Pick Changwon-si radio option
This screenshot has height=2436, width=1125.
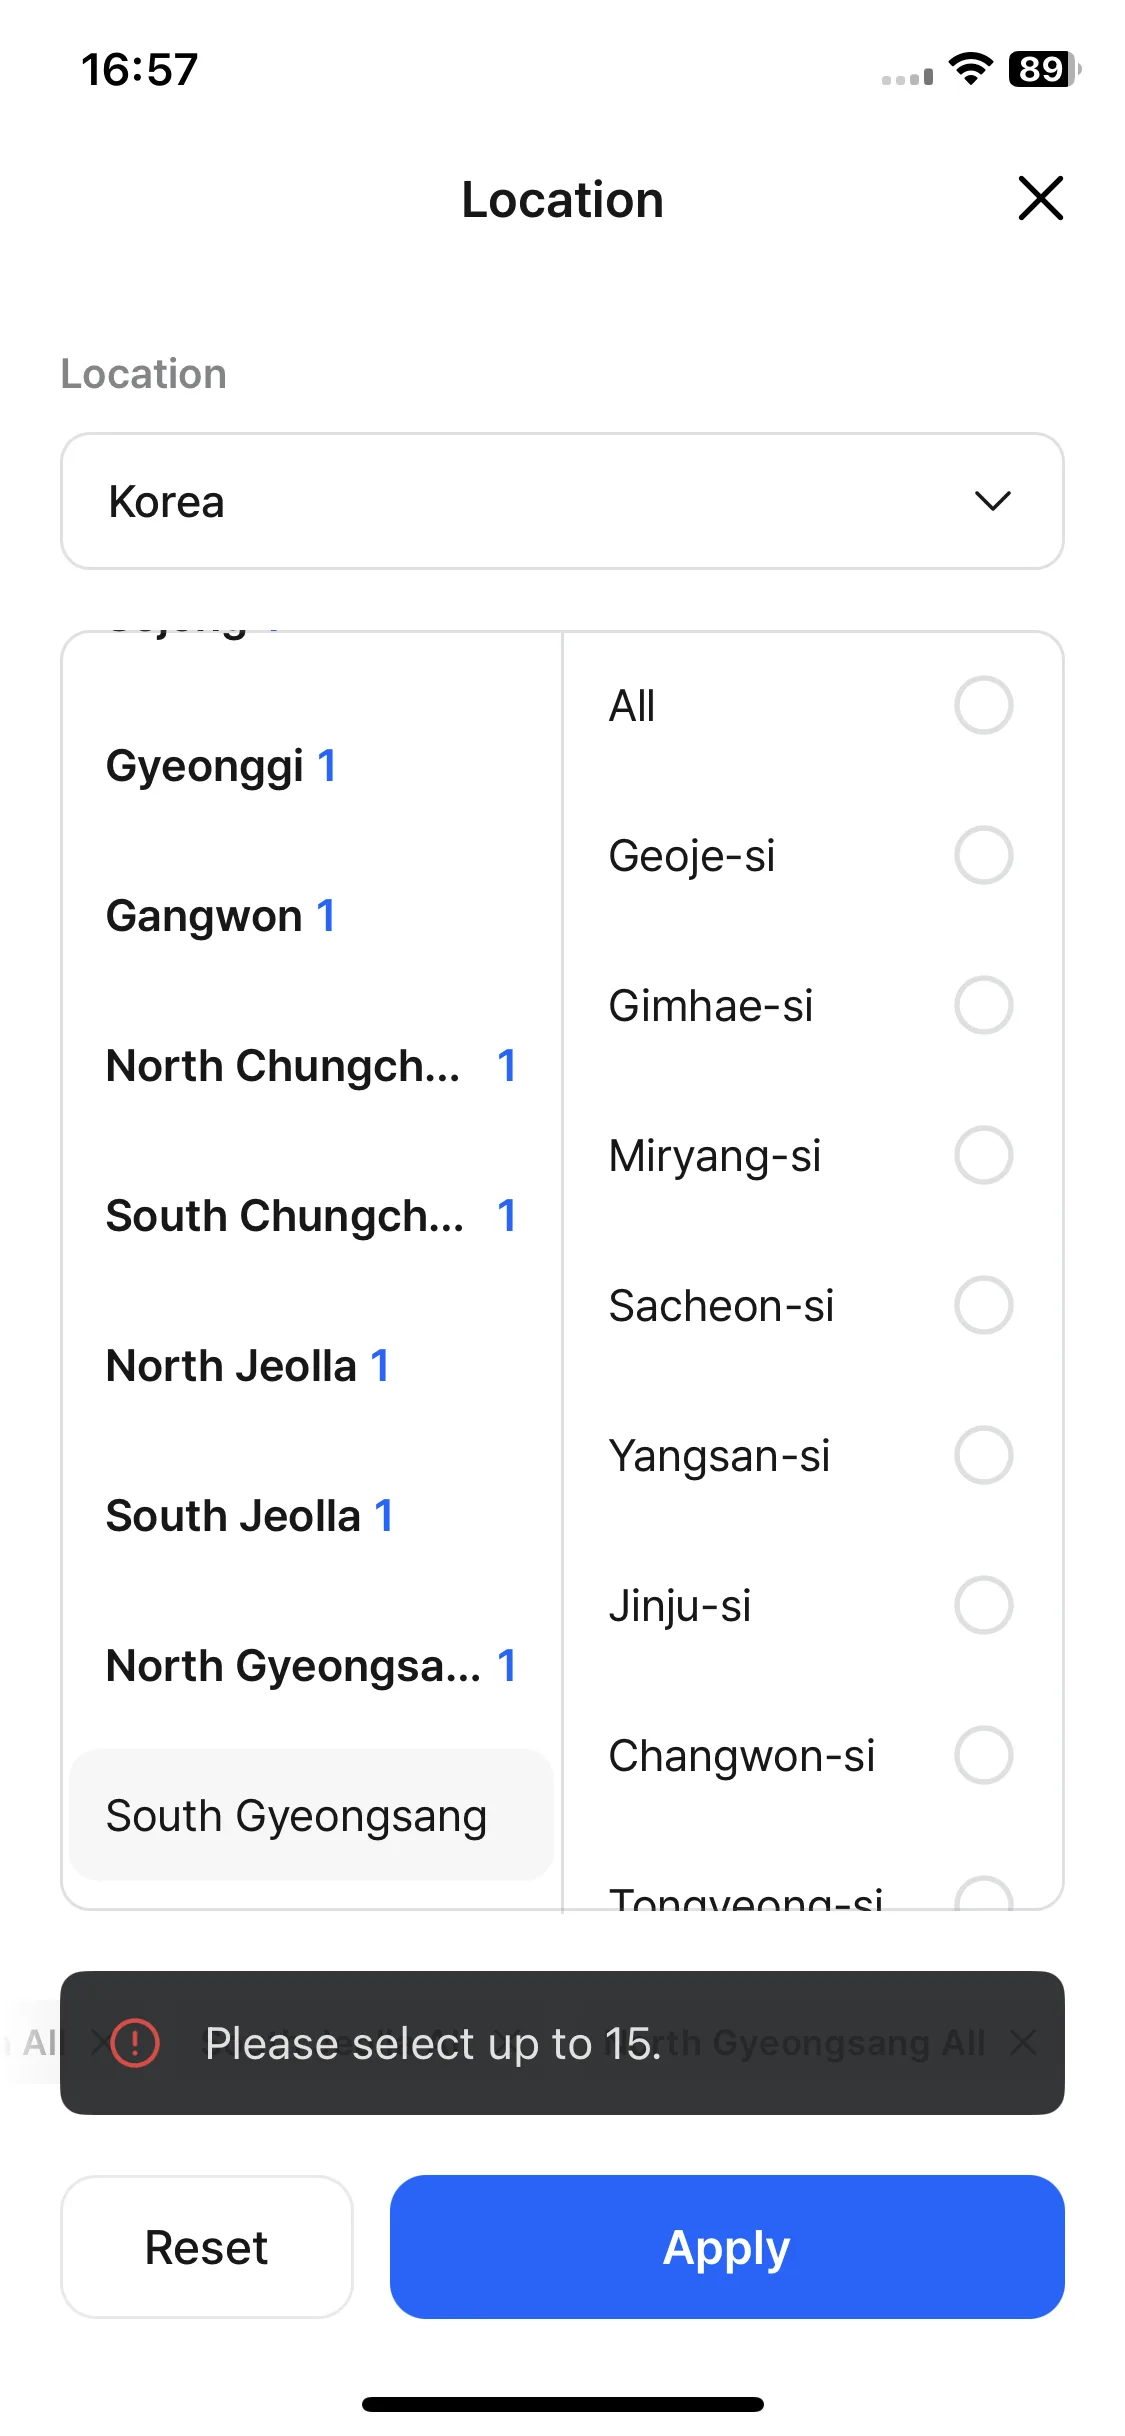click(983, 1755)
